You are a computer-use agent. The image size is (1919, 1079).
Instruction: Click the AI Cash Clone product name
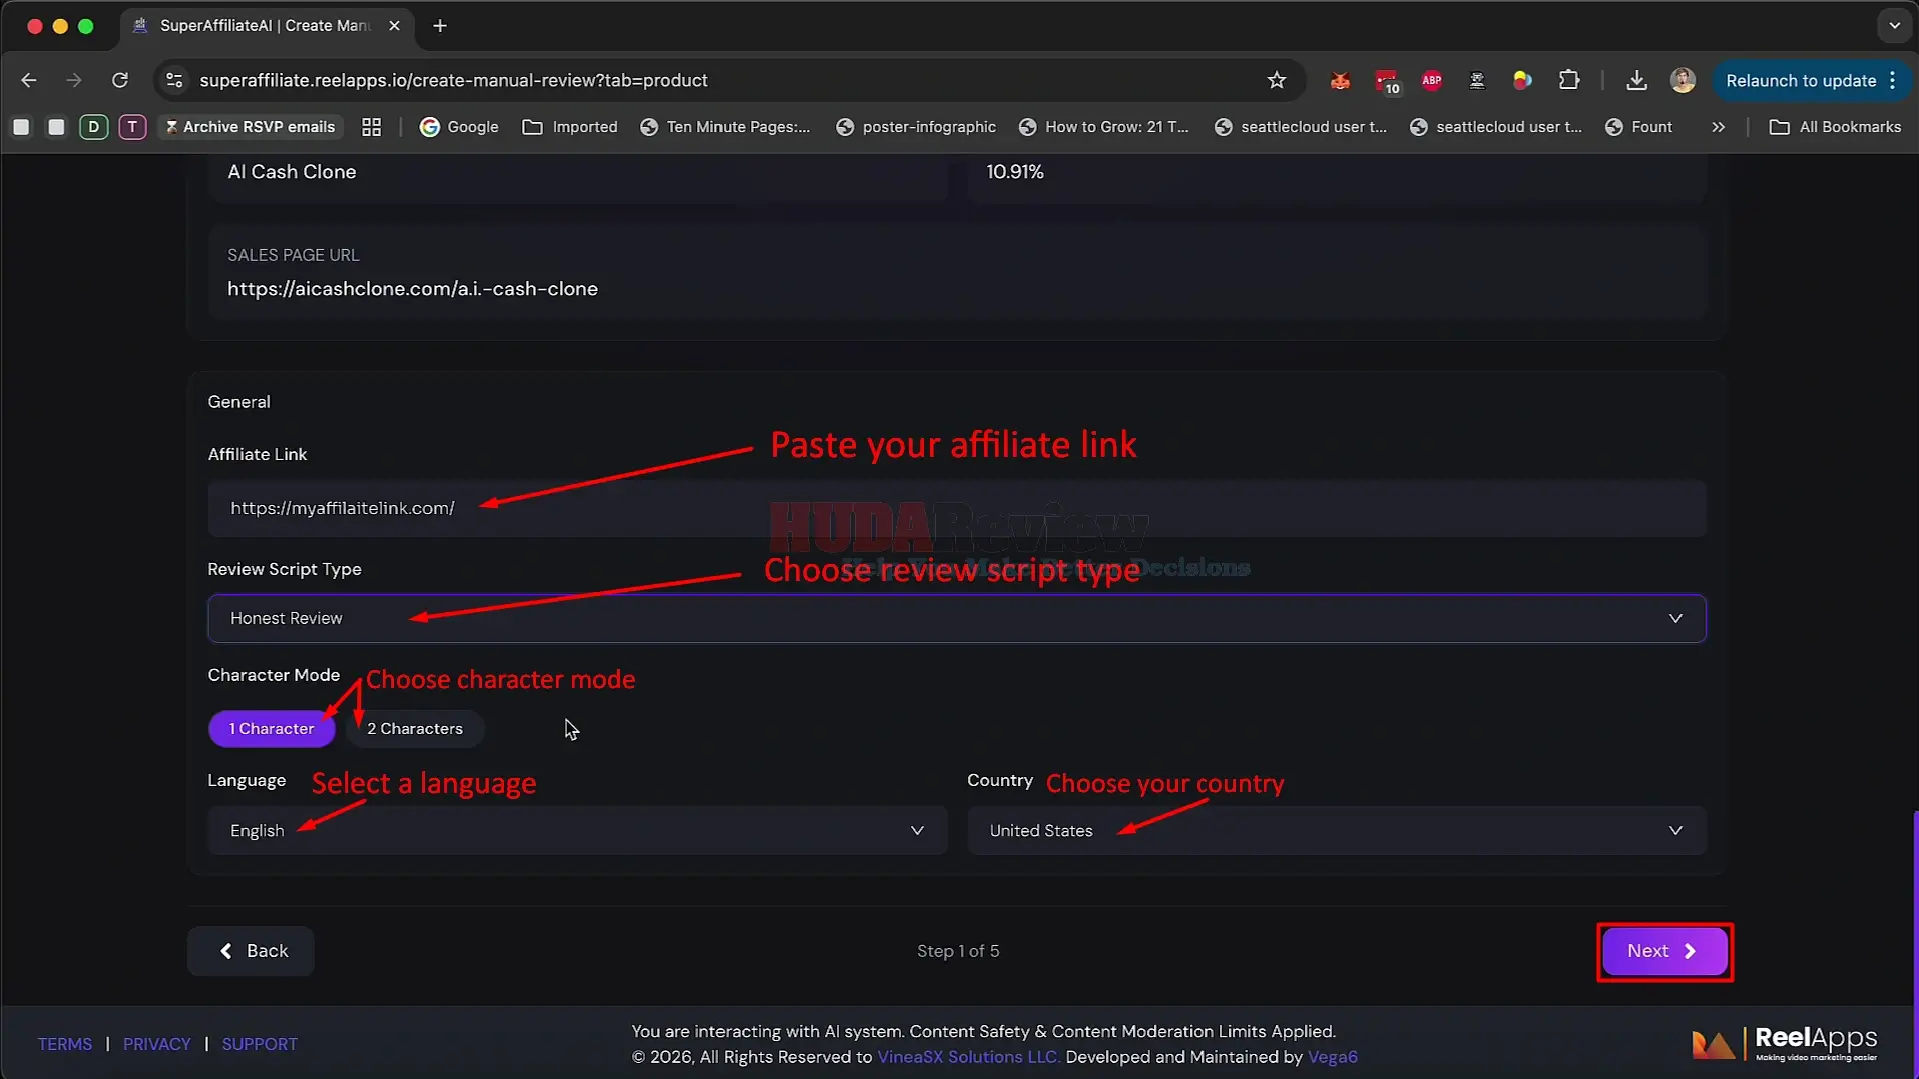[x=292, y=172]
